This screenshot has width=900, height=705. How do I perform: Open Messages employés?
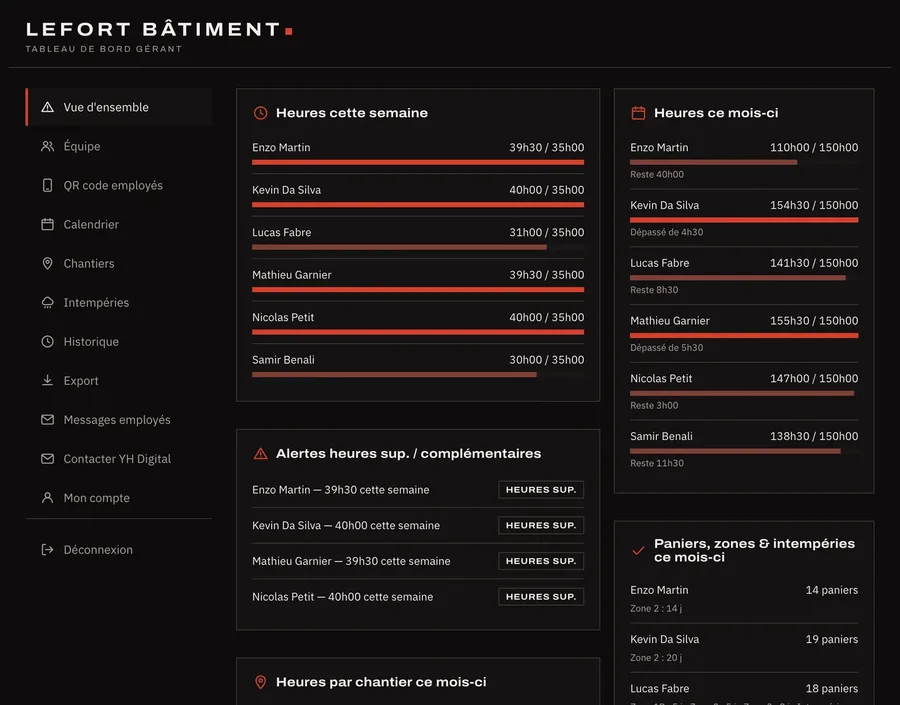pyautogui.click(x=119, y=420)
